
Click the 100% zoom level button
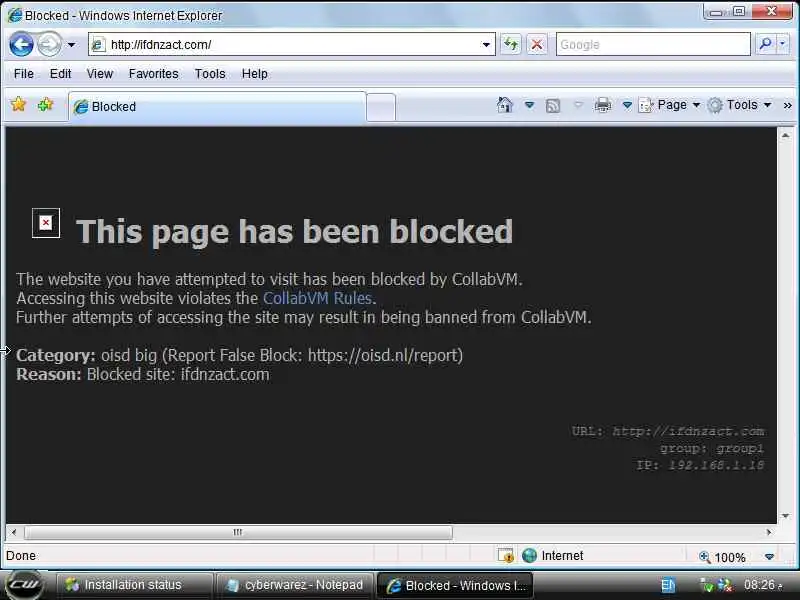coord(722,557)
